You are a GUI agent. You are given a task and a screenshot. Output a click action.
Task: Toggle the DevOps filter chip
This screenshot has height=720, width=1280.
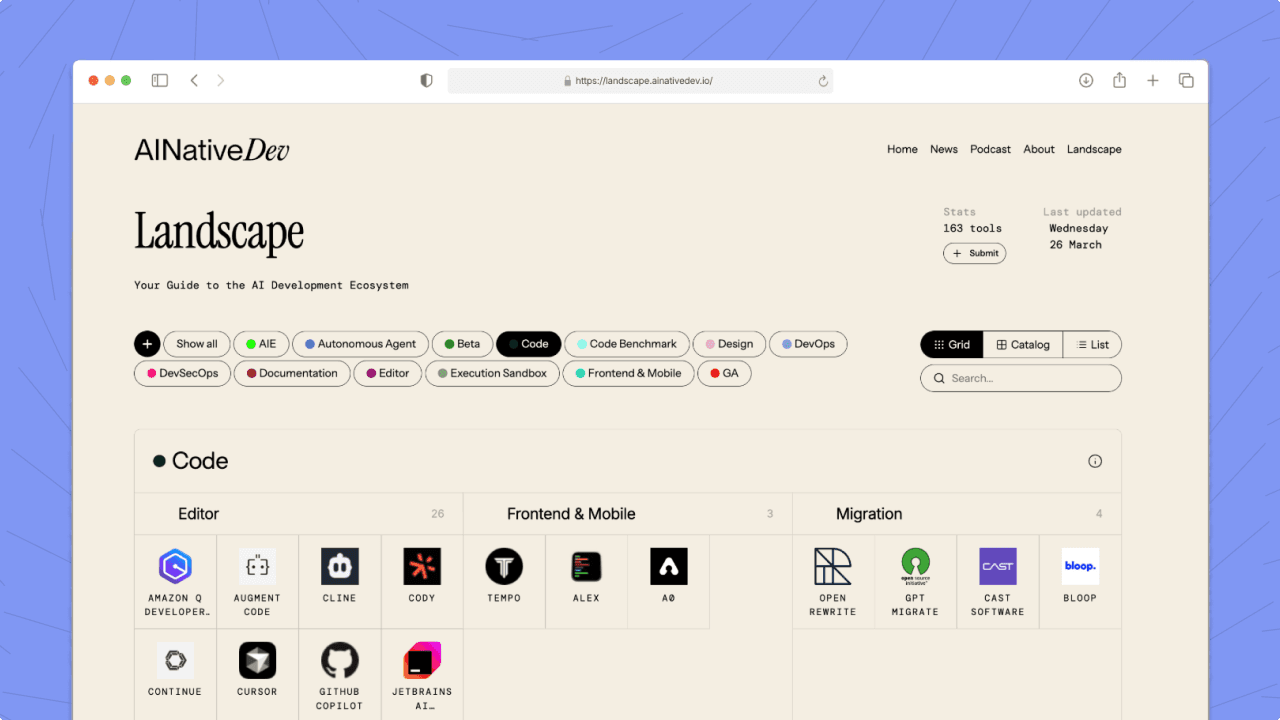coord(809,344)
